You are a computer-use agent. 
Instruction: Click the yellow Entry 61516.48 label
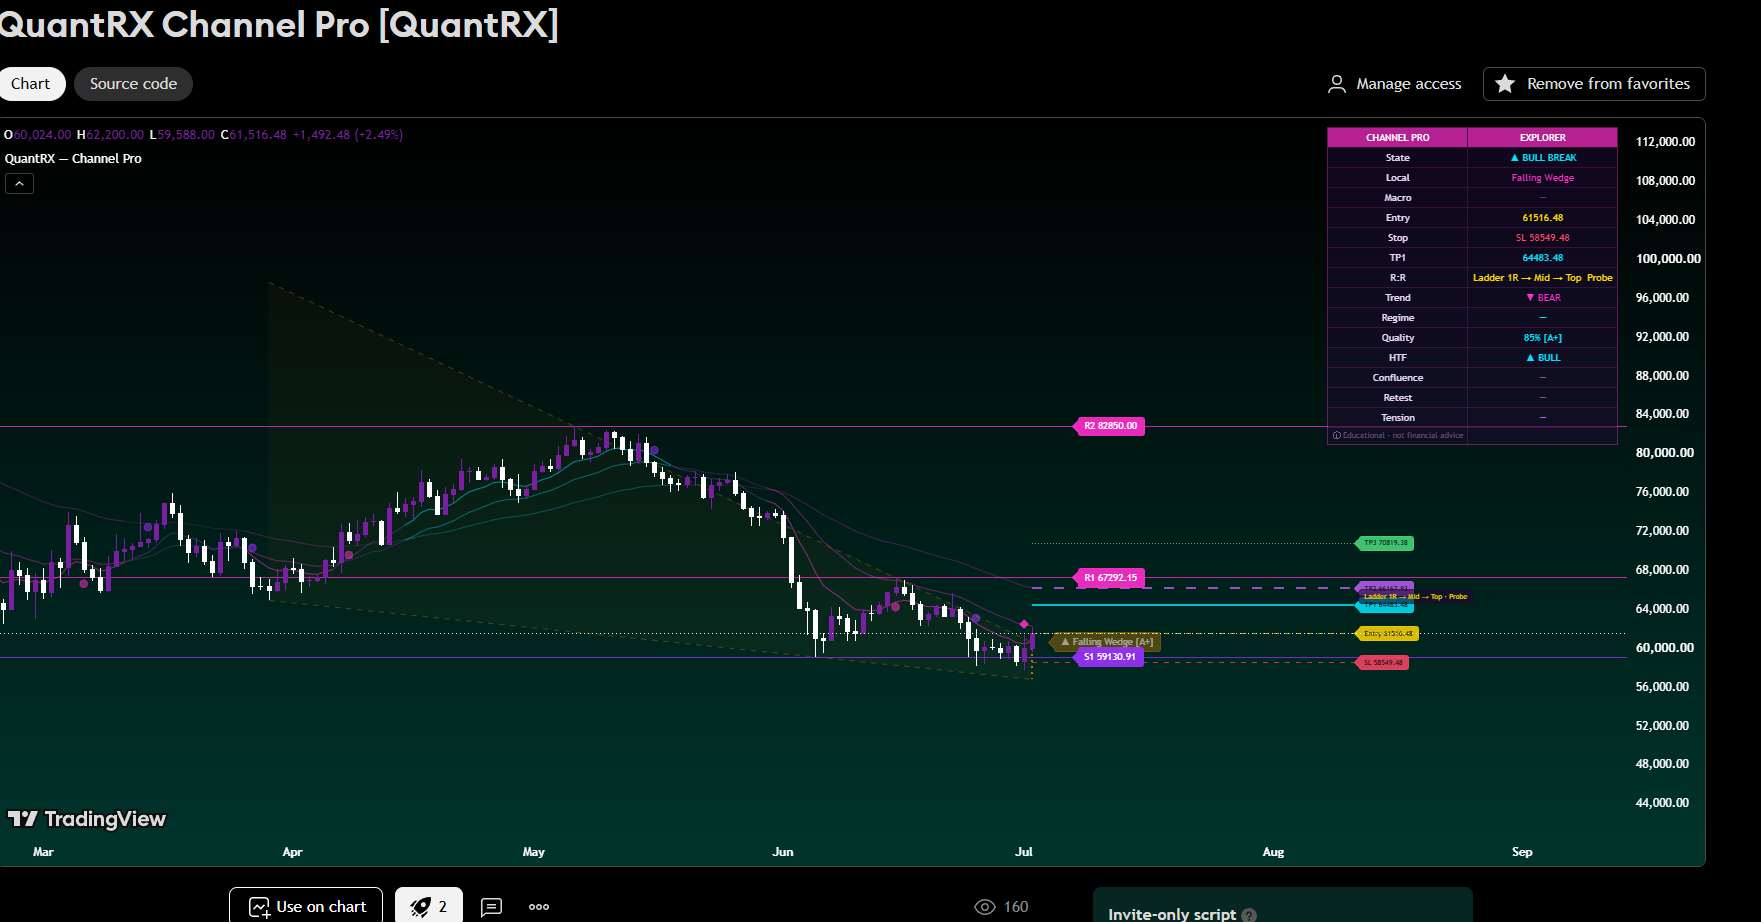[1387, 633]
